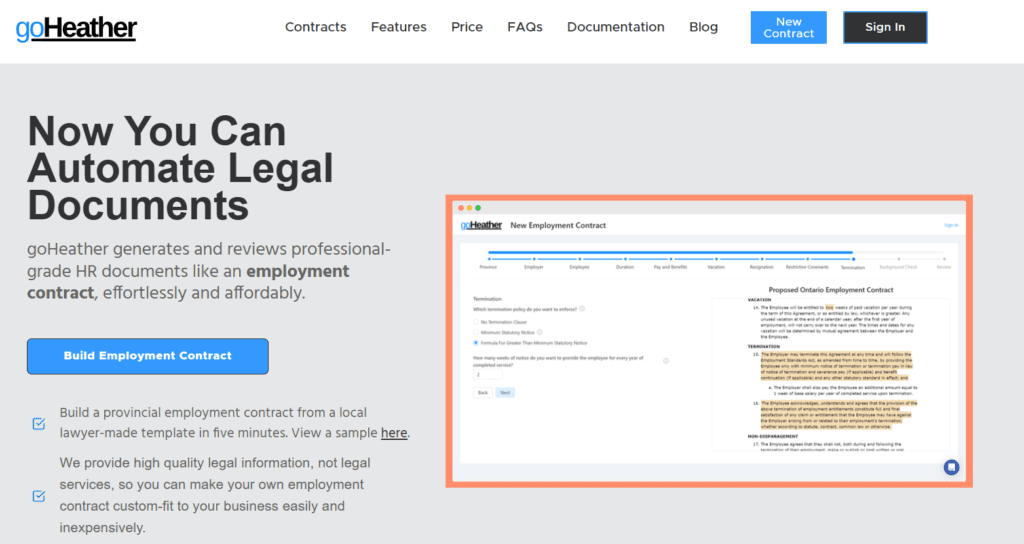
Task: Click help icon beside weeks of notice question
Action: [x=666, y=360]
